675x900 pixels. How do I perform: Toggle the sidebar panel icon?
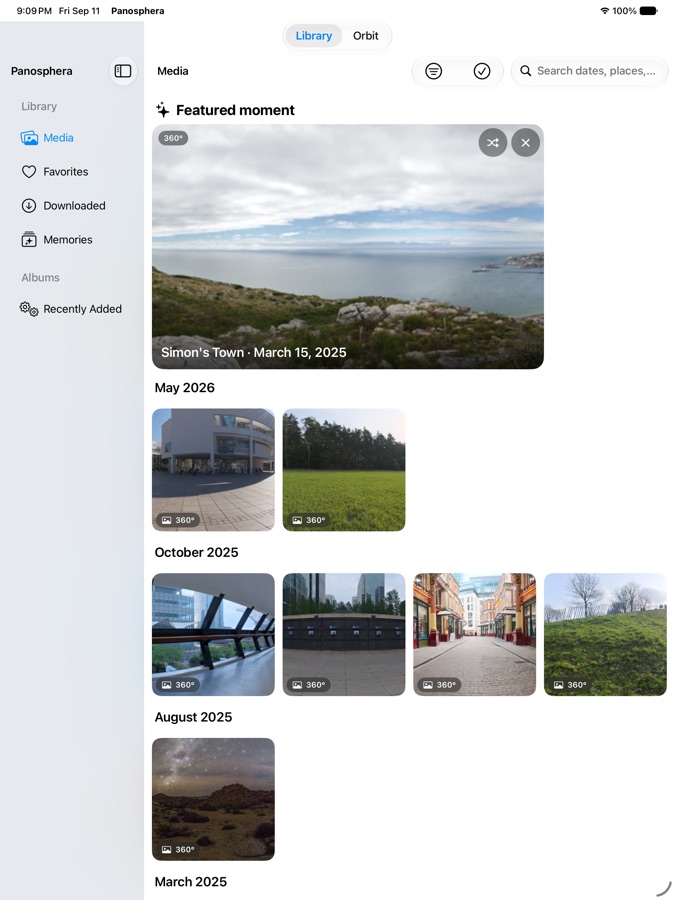pyautogui.click(x=123, y=71)
